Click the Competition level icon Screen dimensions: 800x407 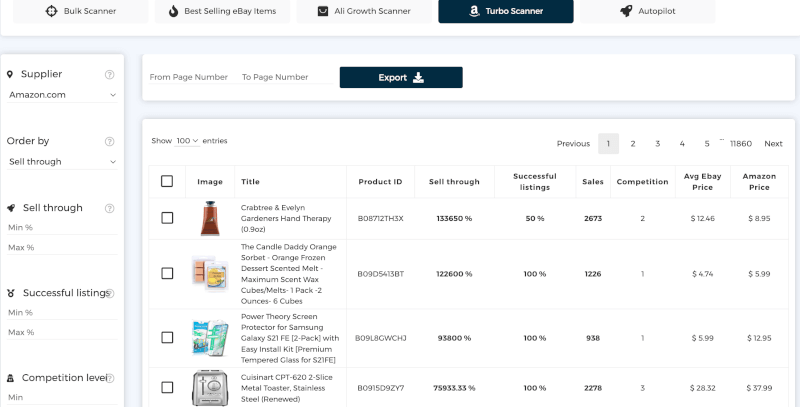10,378
